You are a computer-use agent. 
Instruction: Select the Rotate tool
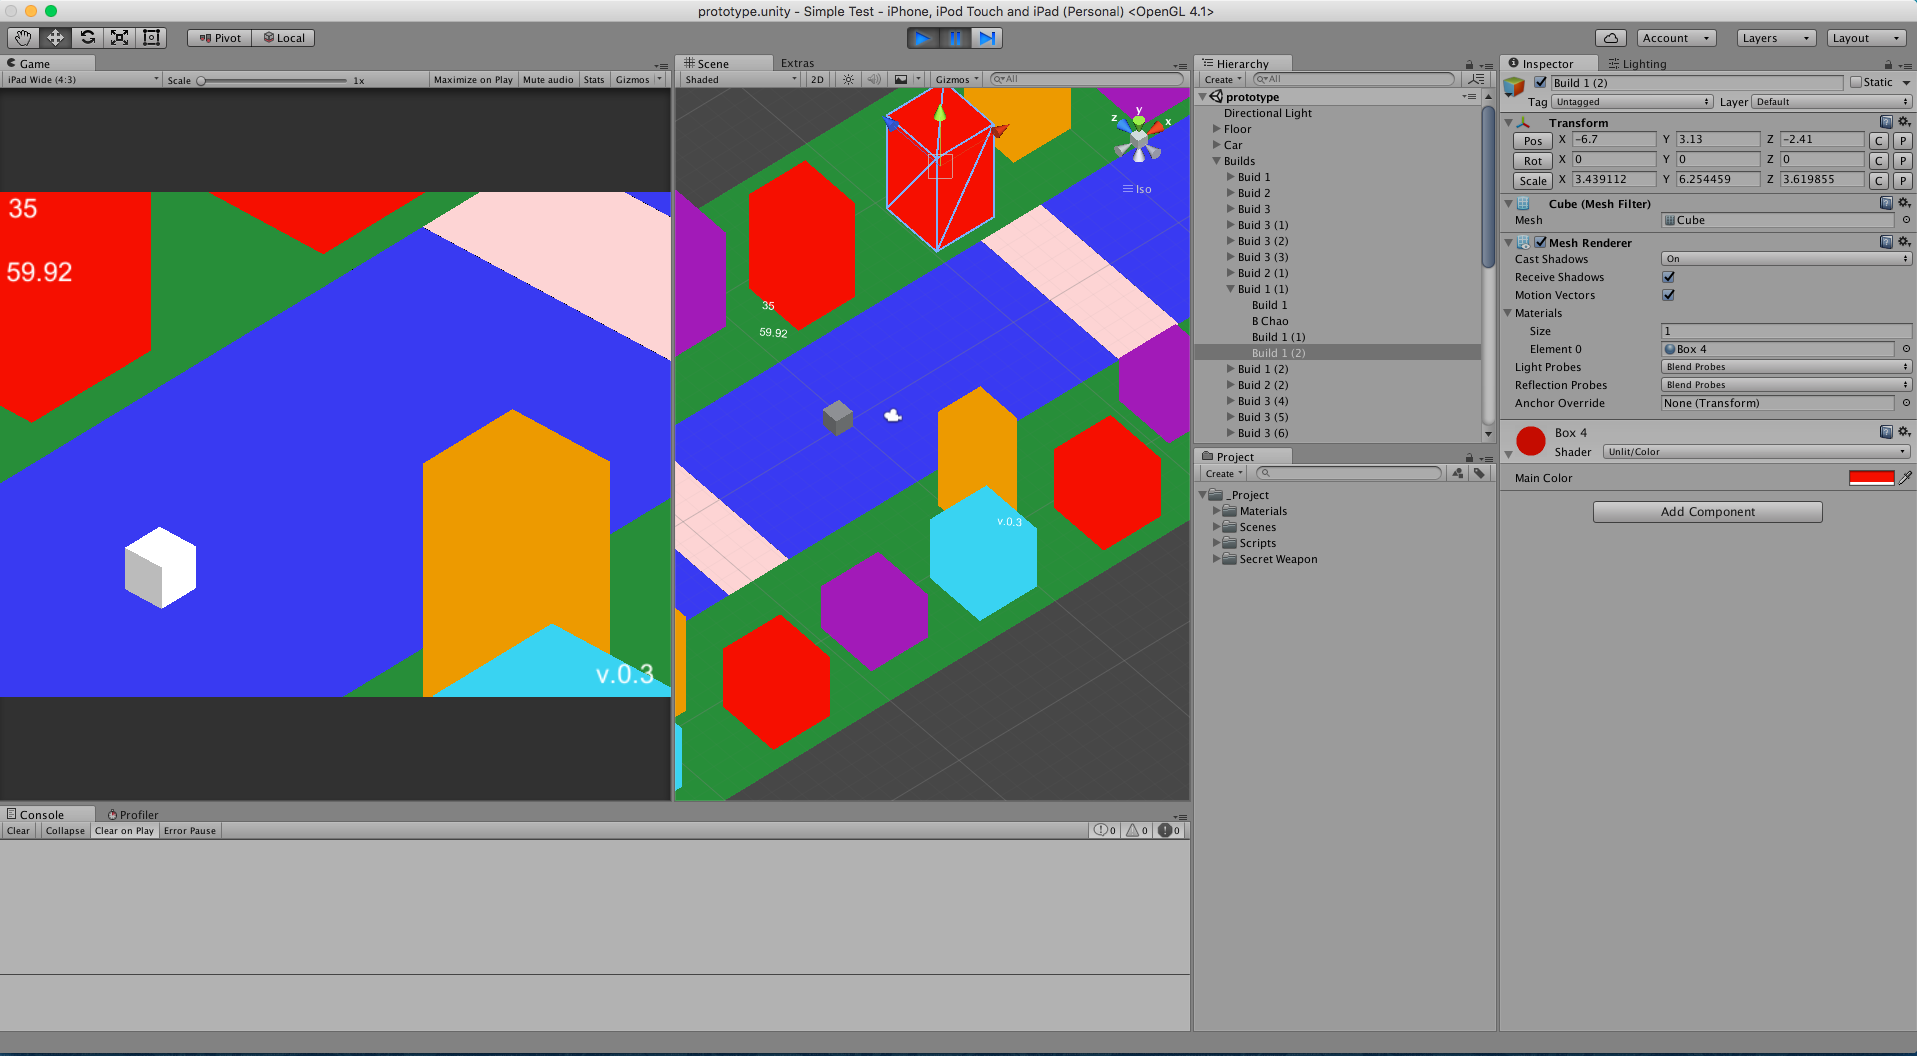(x=88, y=38)
